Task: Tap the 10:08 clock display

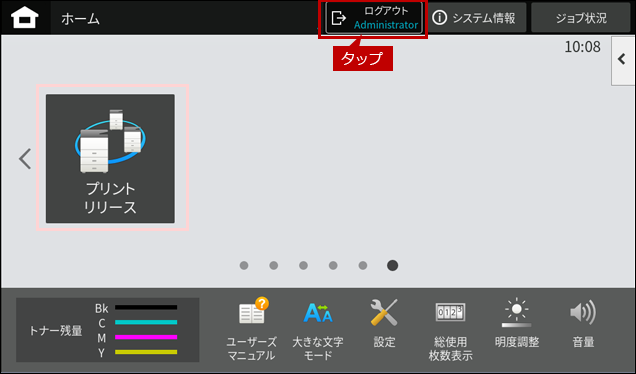Action: [582, 47]
